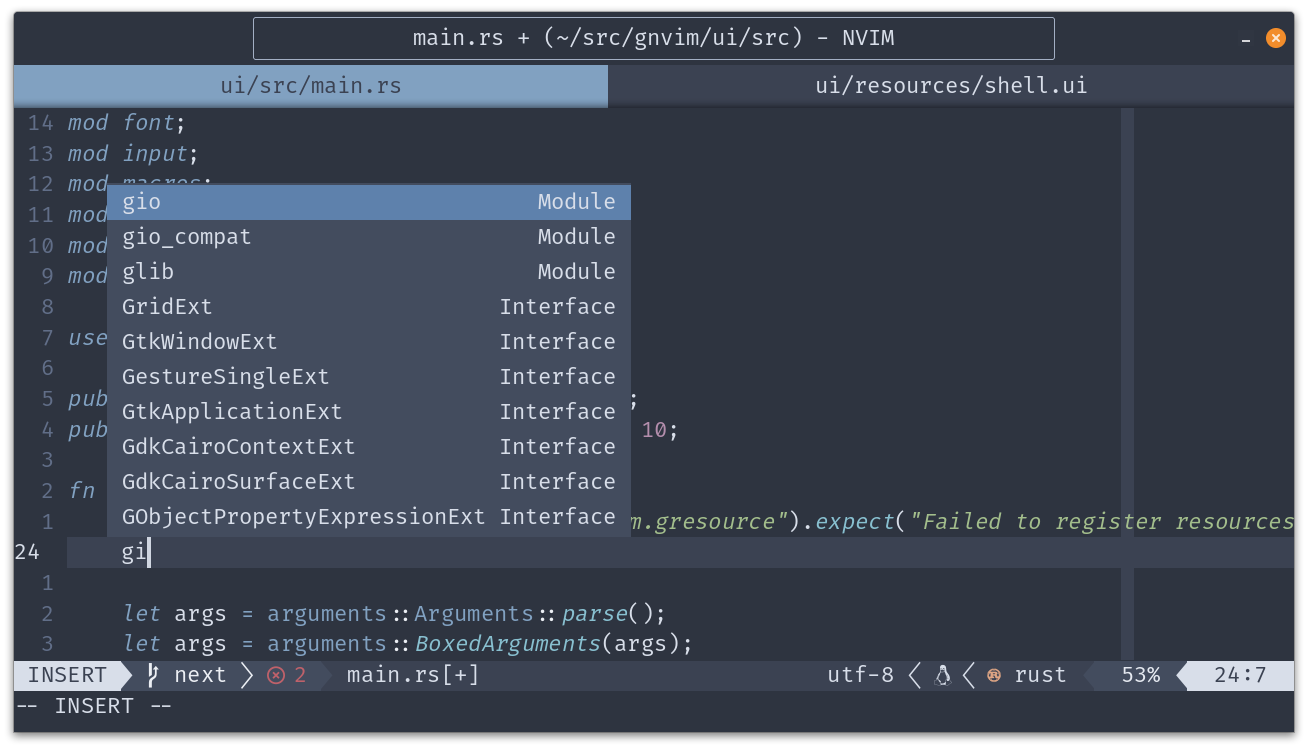1308x749 pixels.
Task: Select the gio module completion
Action: [x=368, y=202]
